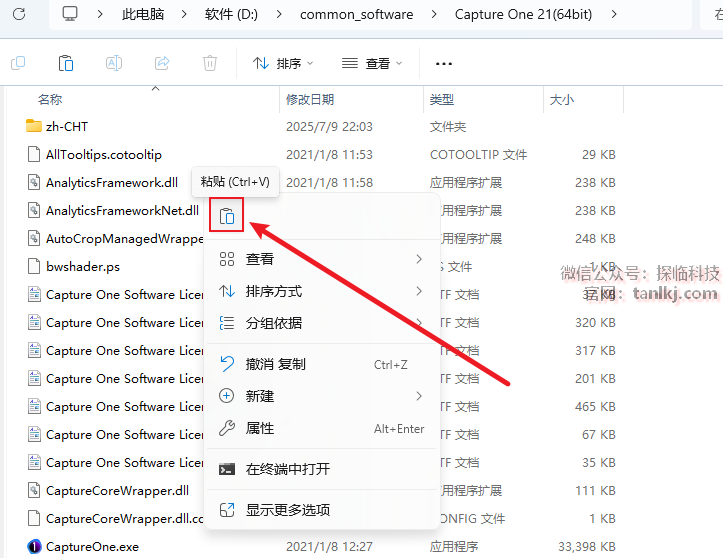723x558 pixels.
Task: Click the paste icon in toolbar
Action: tap(66, 63)
